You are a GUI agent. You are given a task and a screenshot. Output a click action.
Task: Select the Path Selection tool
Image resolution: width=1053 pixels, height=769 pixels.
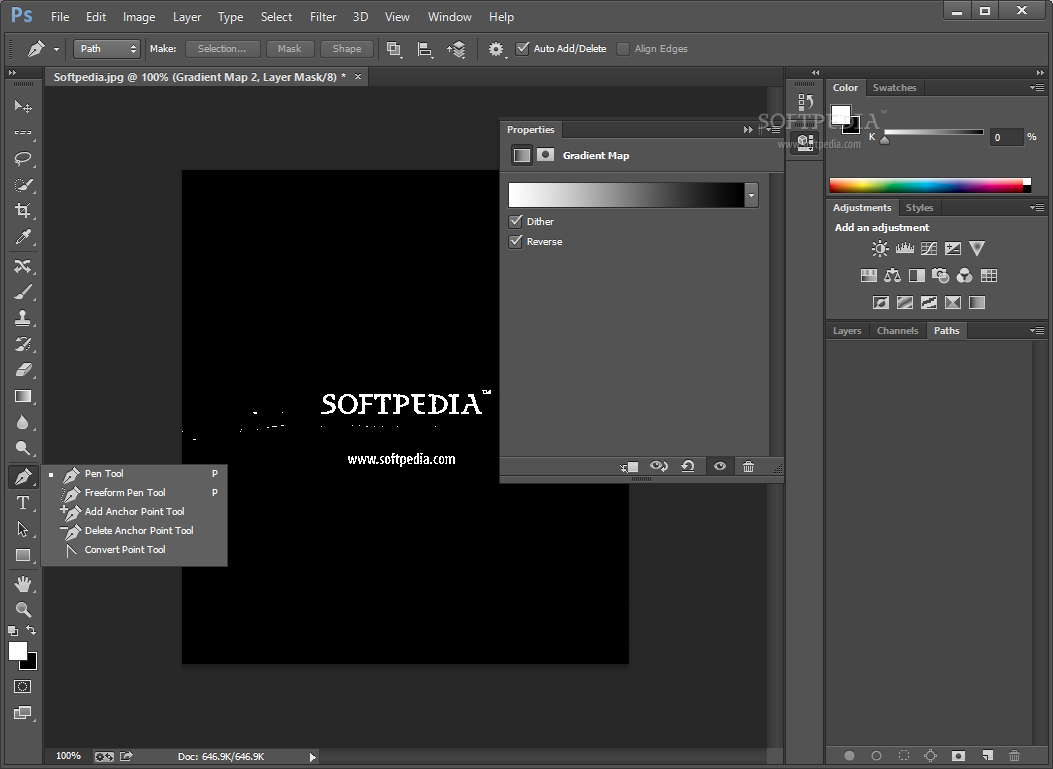(23, 529)
